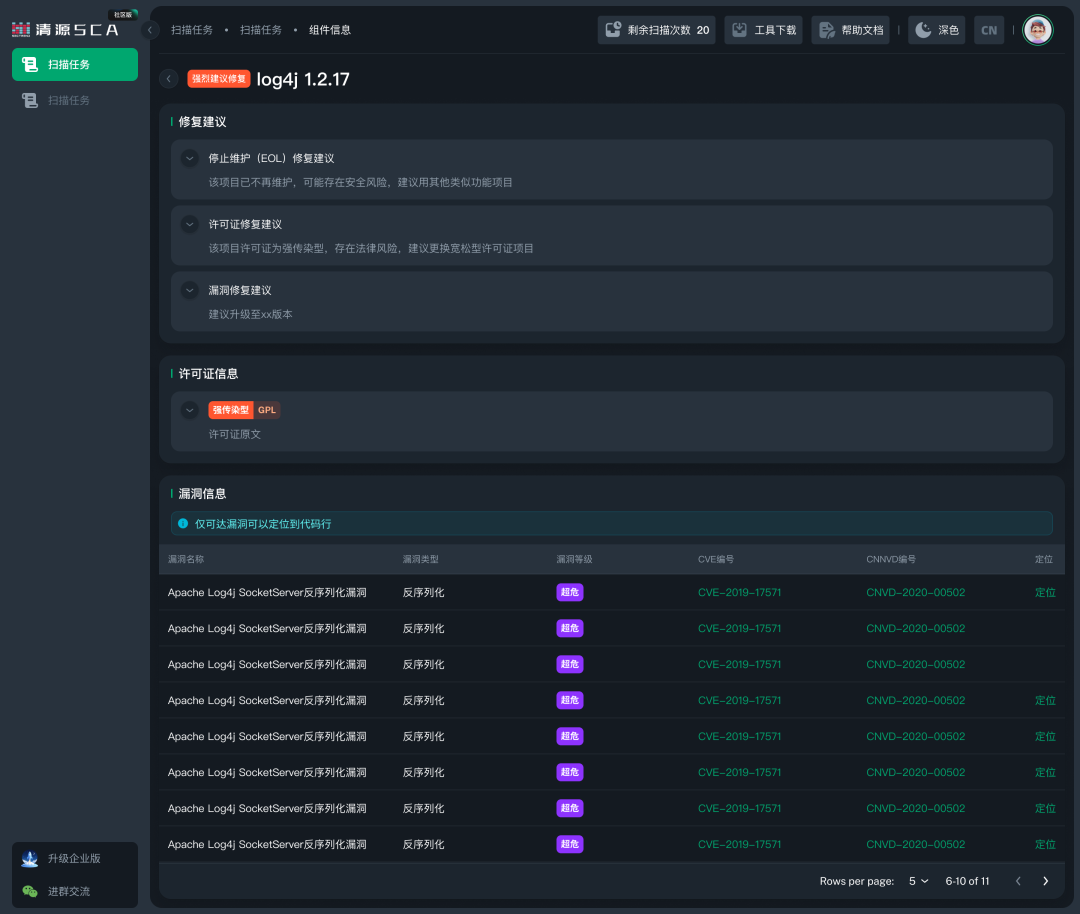The height and width of the screenshot is (914, 1080).
Task: Collapse the sidebar with the chevron button
Action: 149,30
